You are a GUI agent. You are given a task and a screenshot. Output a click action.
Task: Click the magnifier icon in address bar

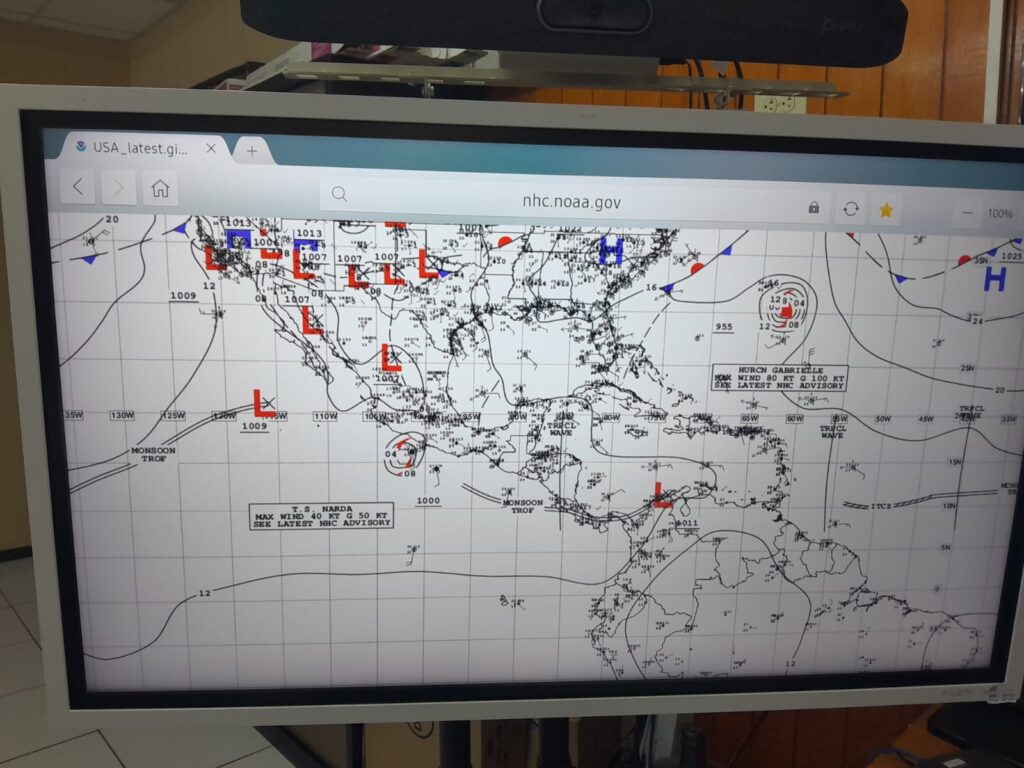(340, 194)
